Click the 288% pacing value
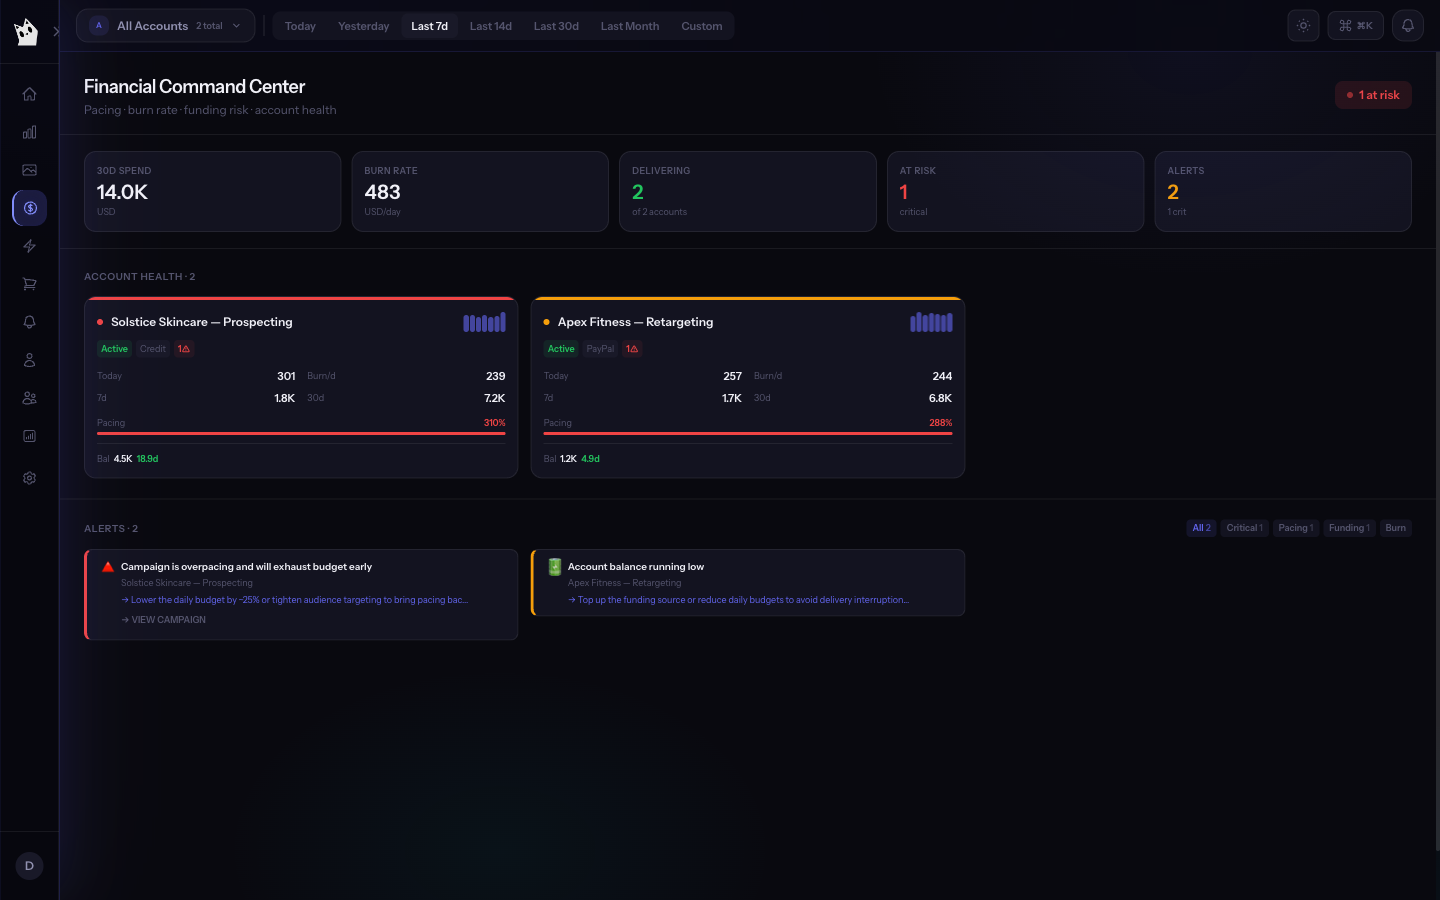1440x900 pixels. click(x=941, y=423)
